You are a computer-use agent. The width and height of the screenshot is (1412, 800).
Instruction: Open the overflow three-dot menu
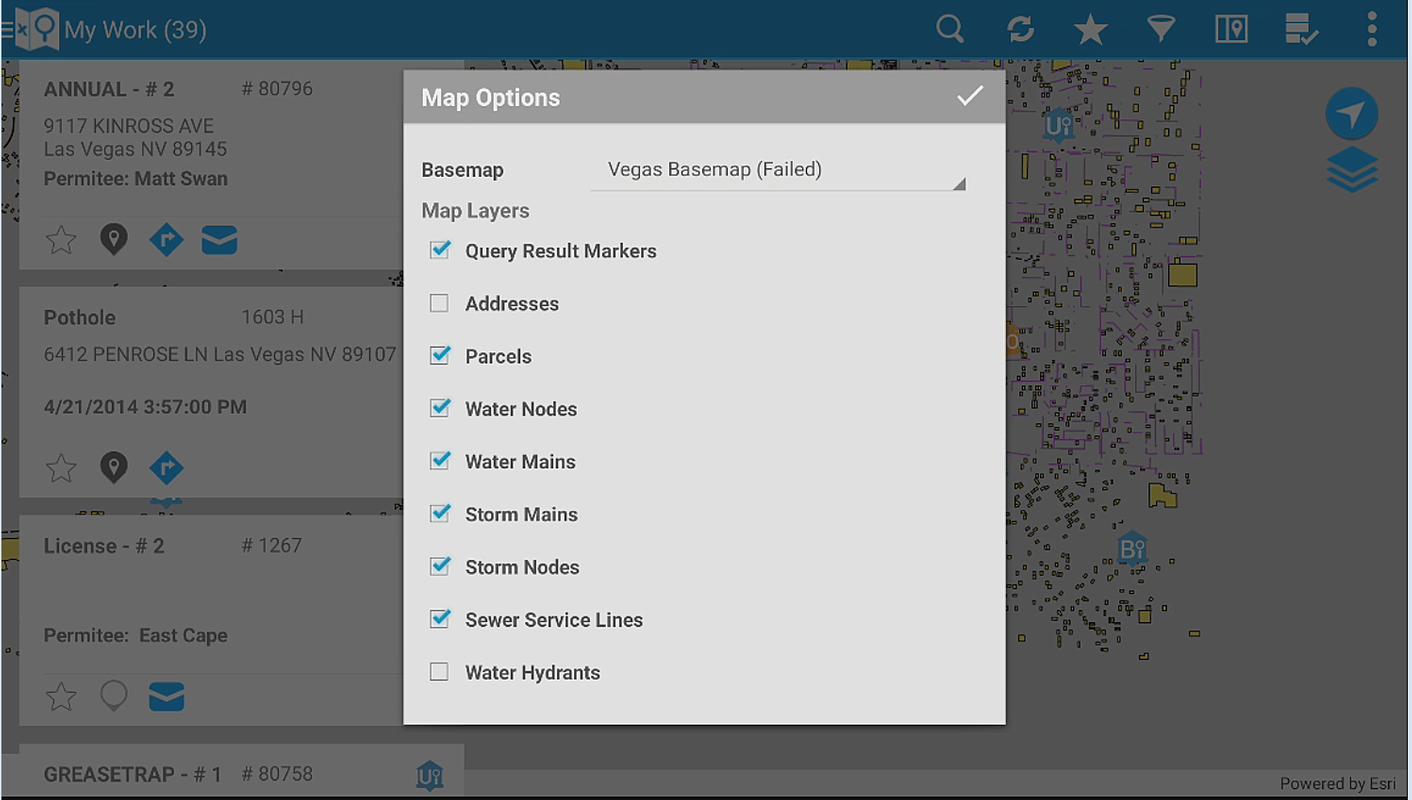[1372, 29]
